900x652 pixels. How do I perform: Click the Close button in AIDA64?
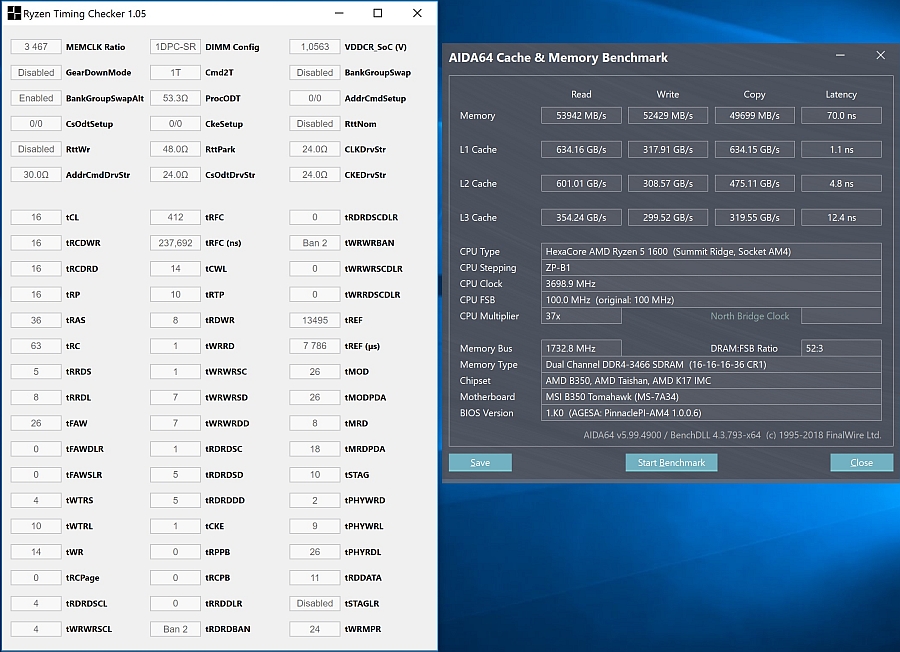click(x=862, y=463)
